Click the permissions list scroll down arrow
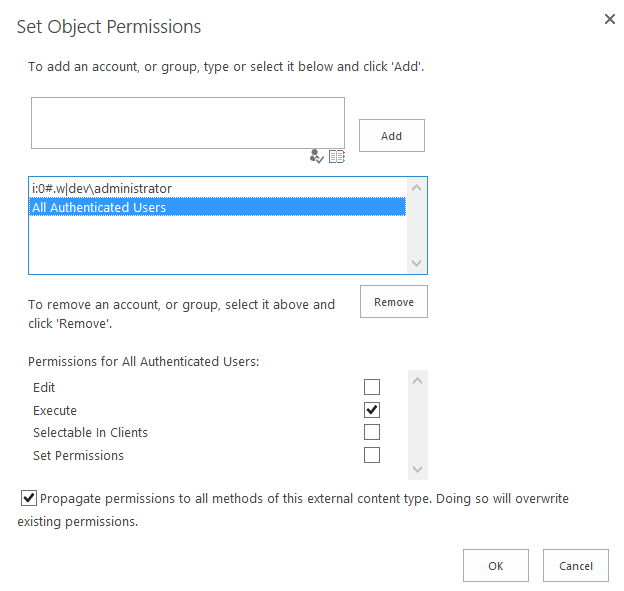Screen dimensions: 624x591 pos(417,469)
